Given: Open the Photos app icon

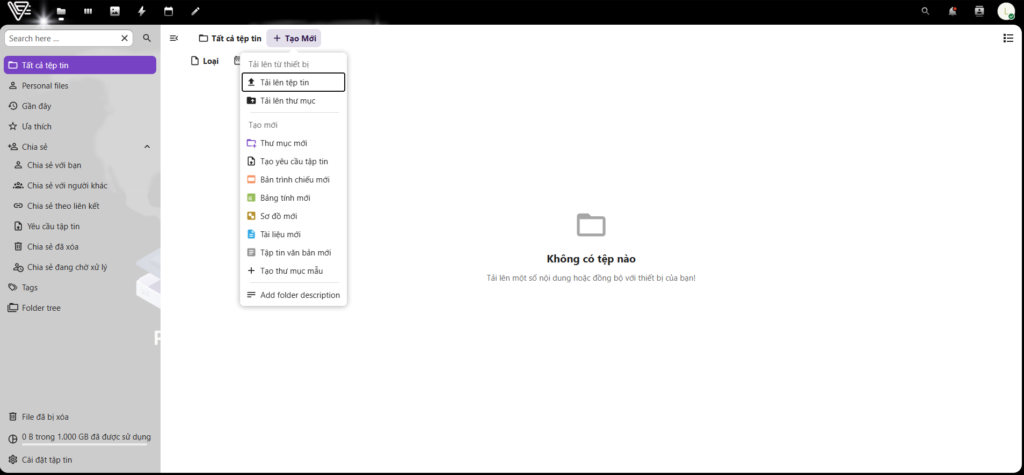Looking at the screenshot, I should (x=115, y=11).
